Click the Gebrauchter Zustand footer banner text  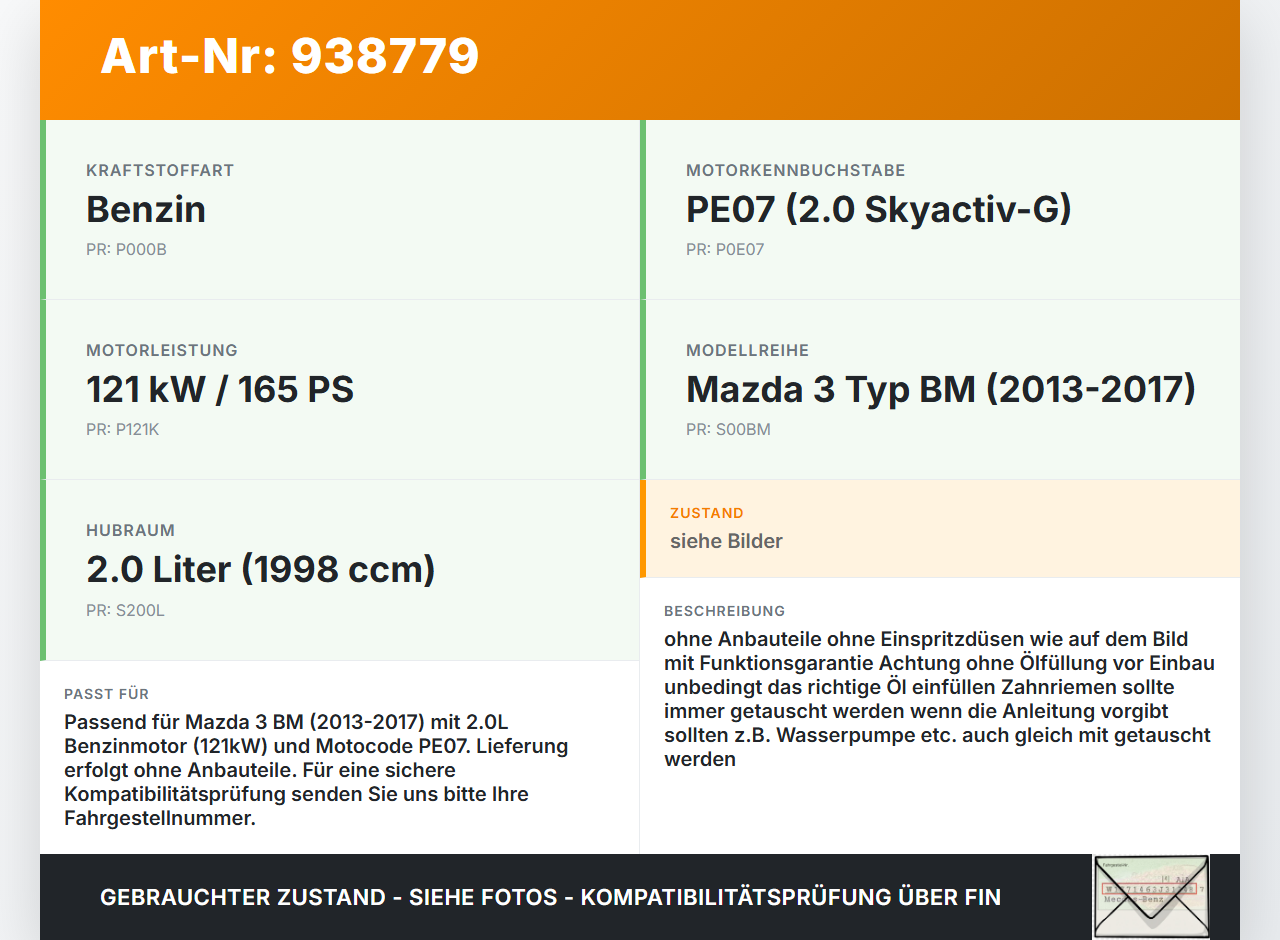[x=550, y=897]
